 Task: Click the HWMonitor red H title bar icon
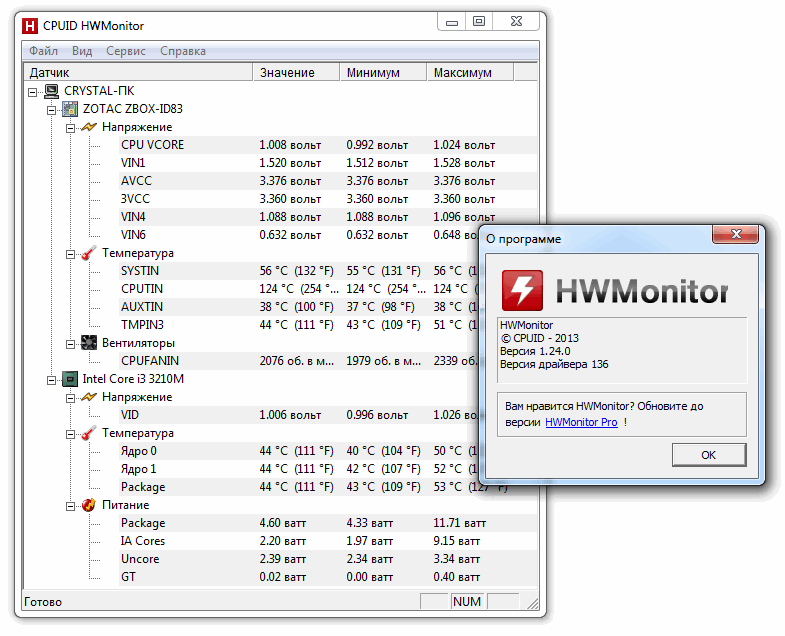[x=30, y=26]
